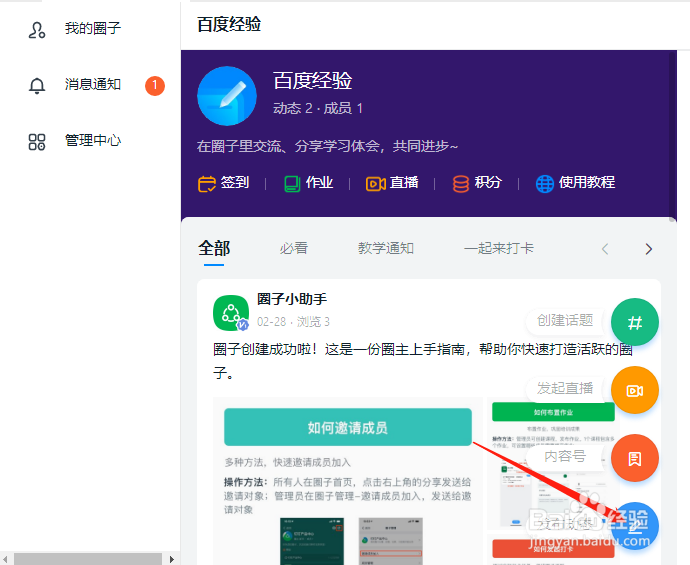
Task: Click the 管理中心 grid icon
Action: pos(37,142)
